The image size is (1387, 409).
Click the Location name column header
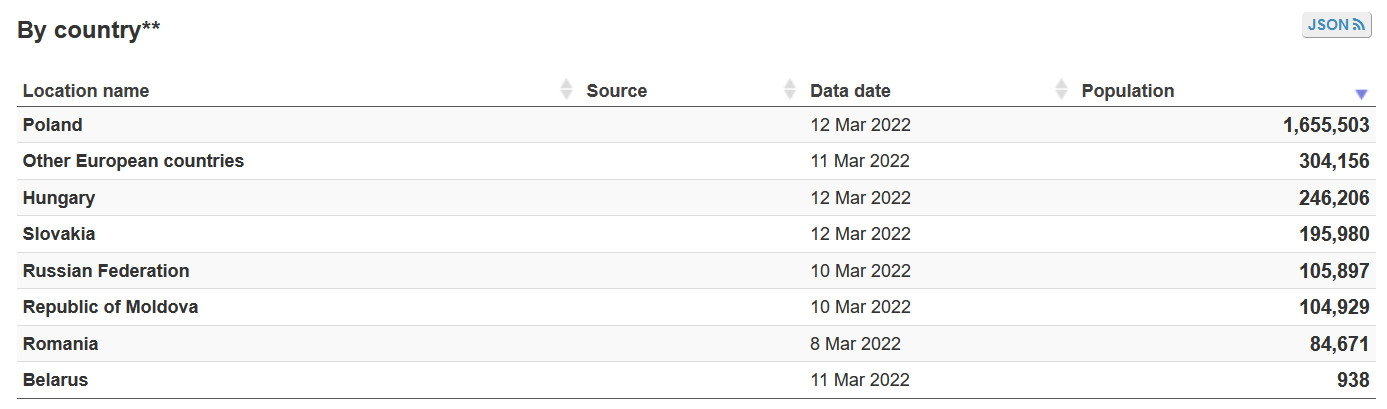(x=86, y=91)
